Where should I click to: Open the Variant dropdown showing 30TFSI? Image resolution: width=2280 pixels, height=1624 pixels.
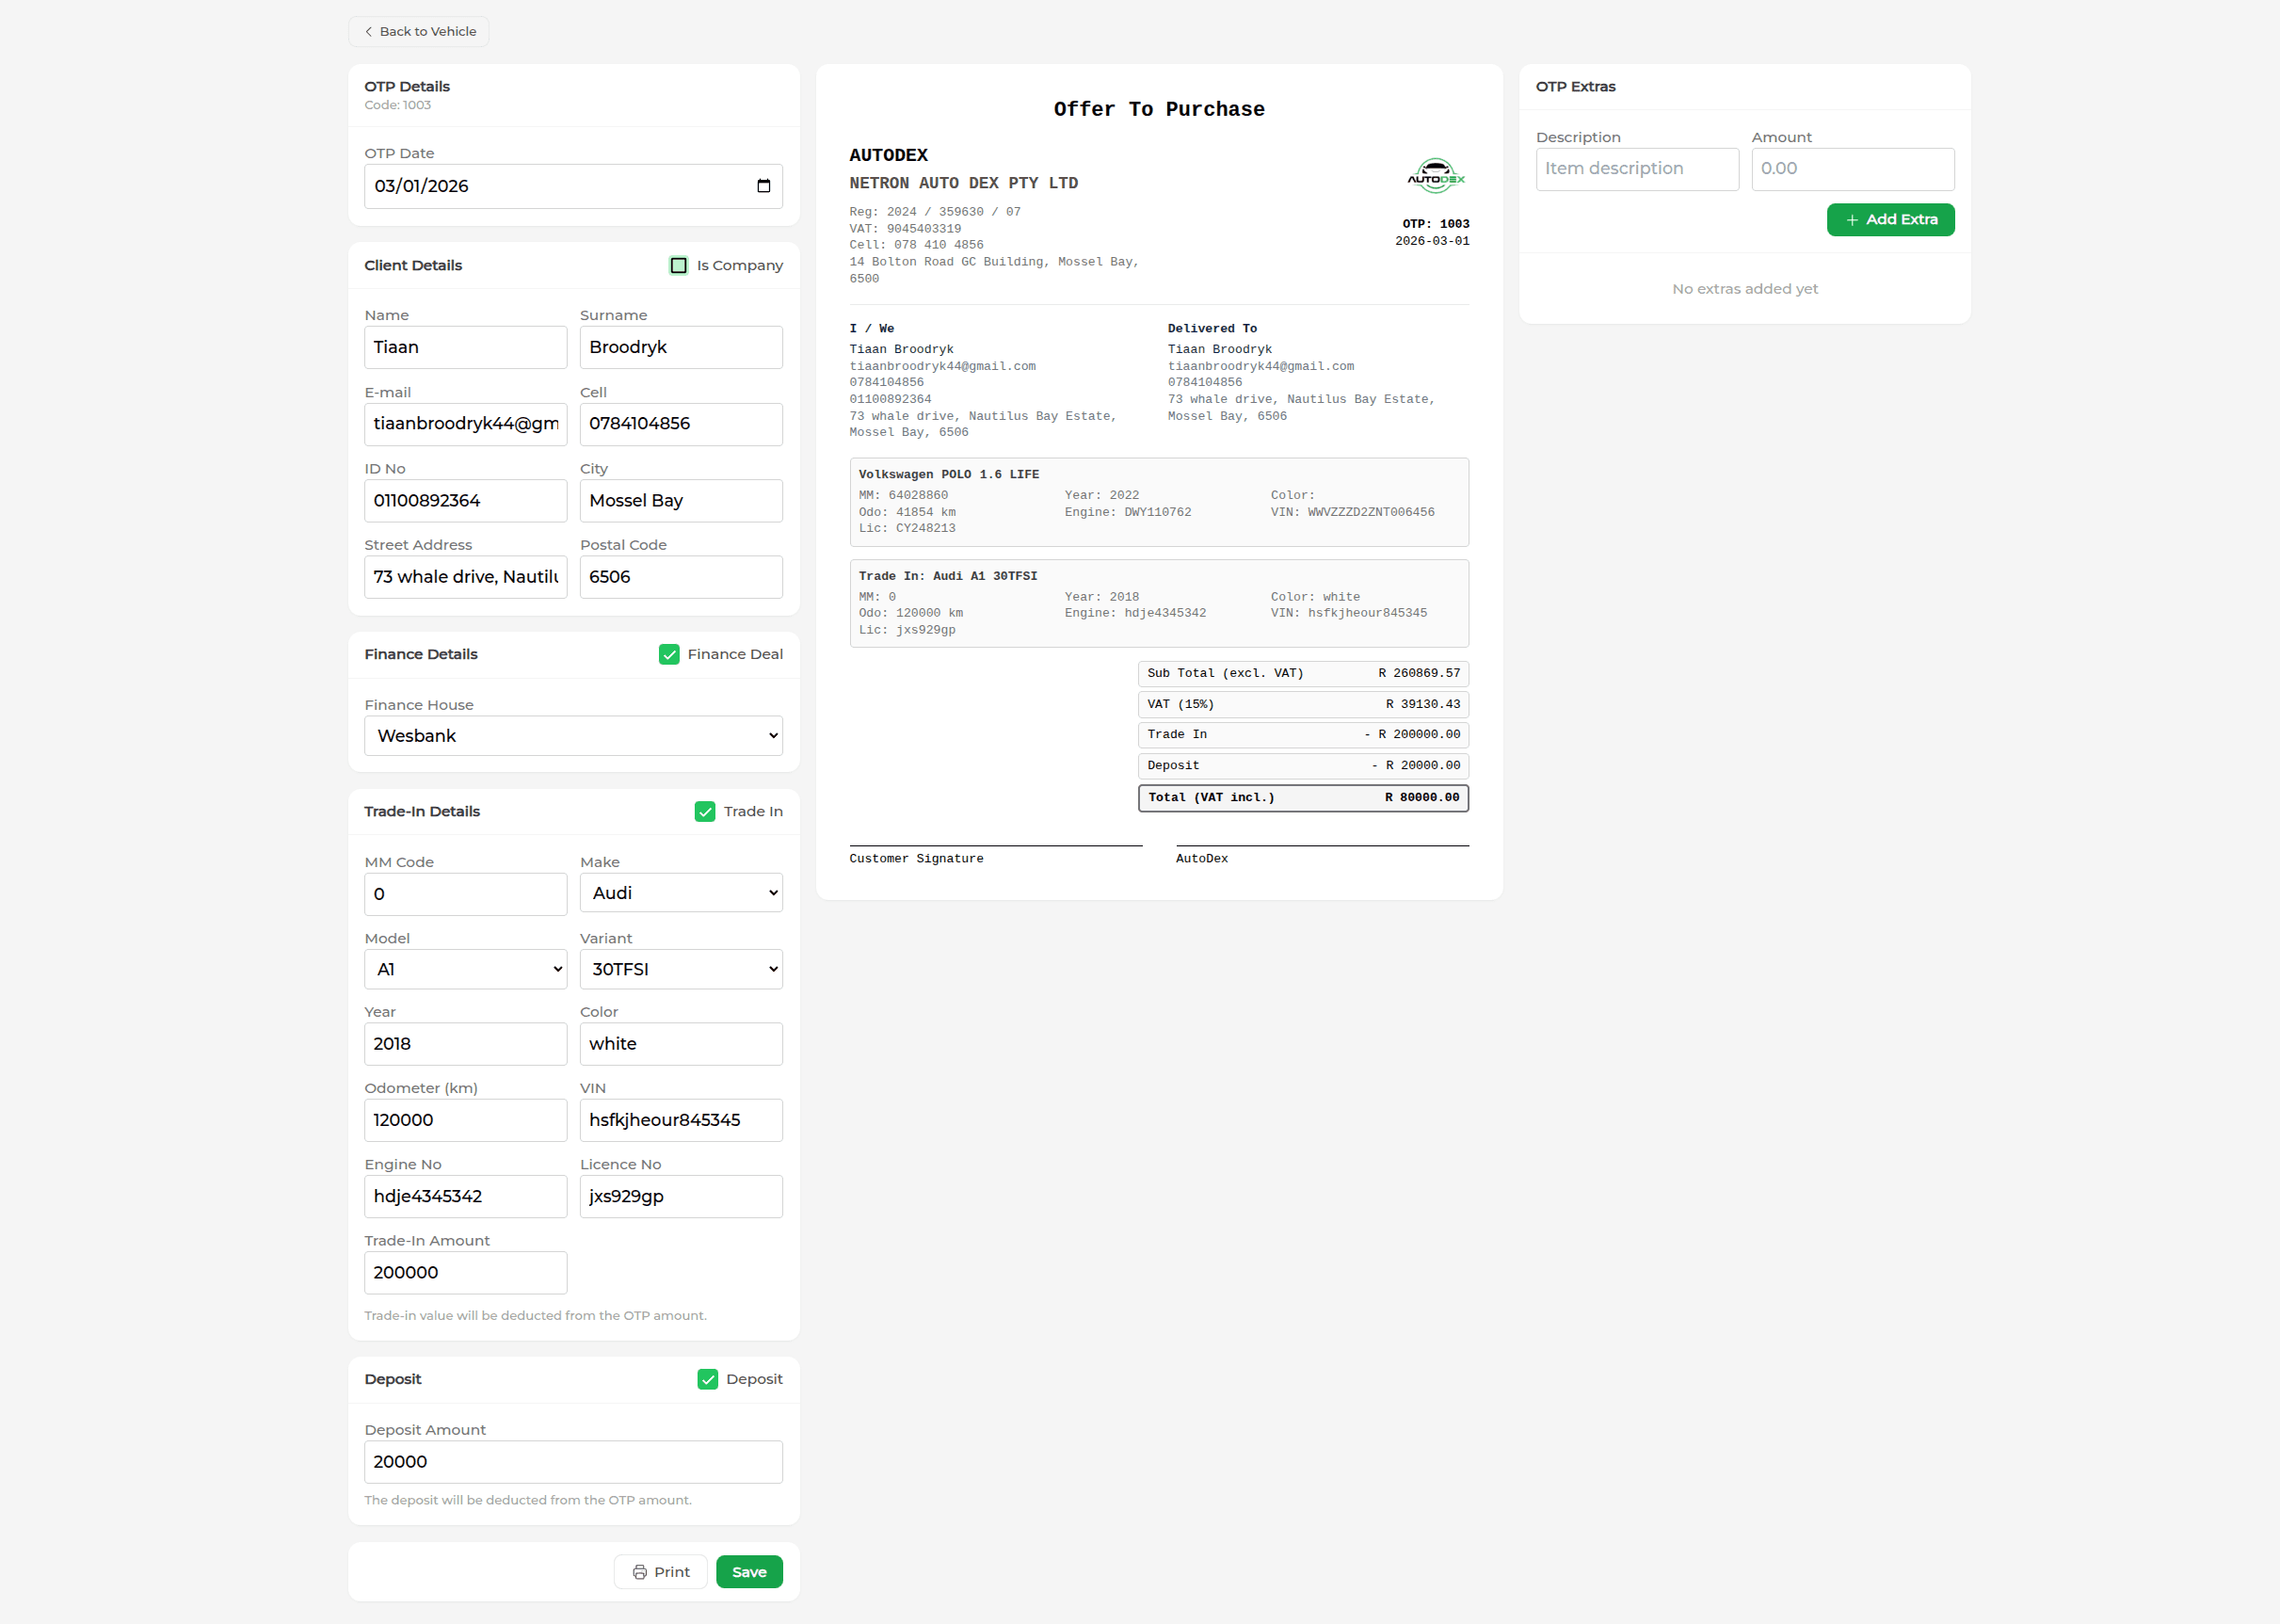click(680, 969)
